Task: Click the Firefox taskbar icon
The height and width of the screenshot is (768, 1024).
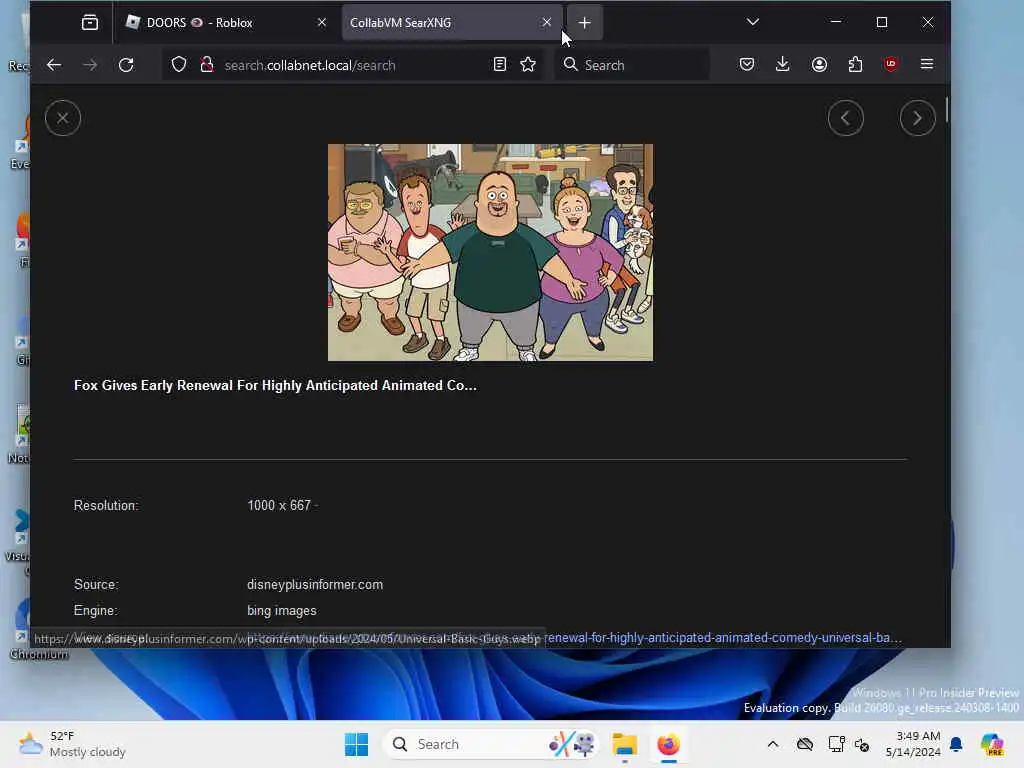Action: point(669,744)
